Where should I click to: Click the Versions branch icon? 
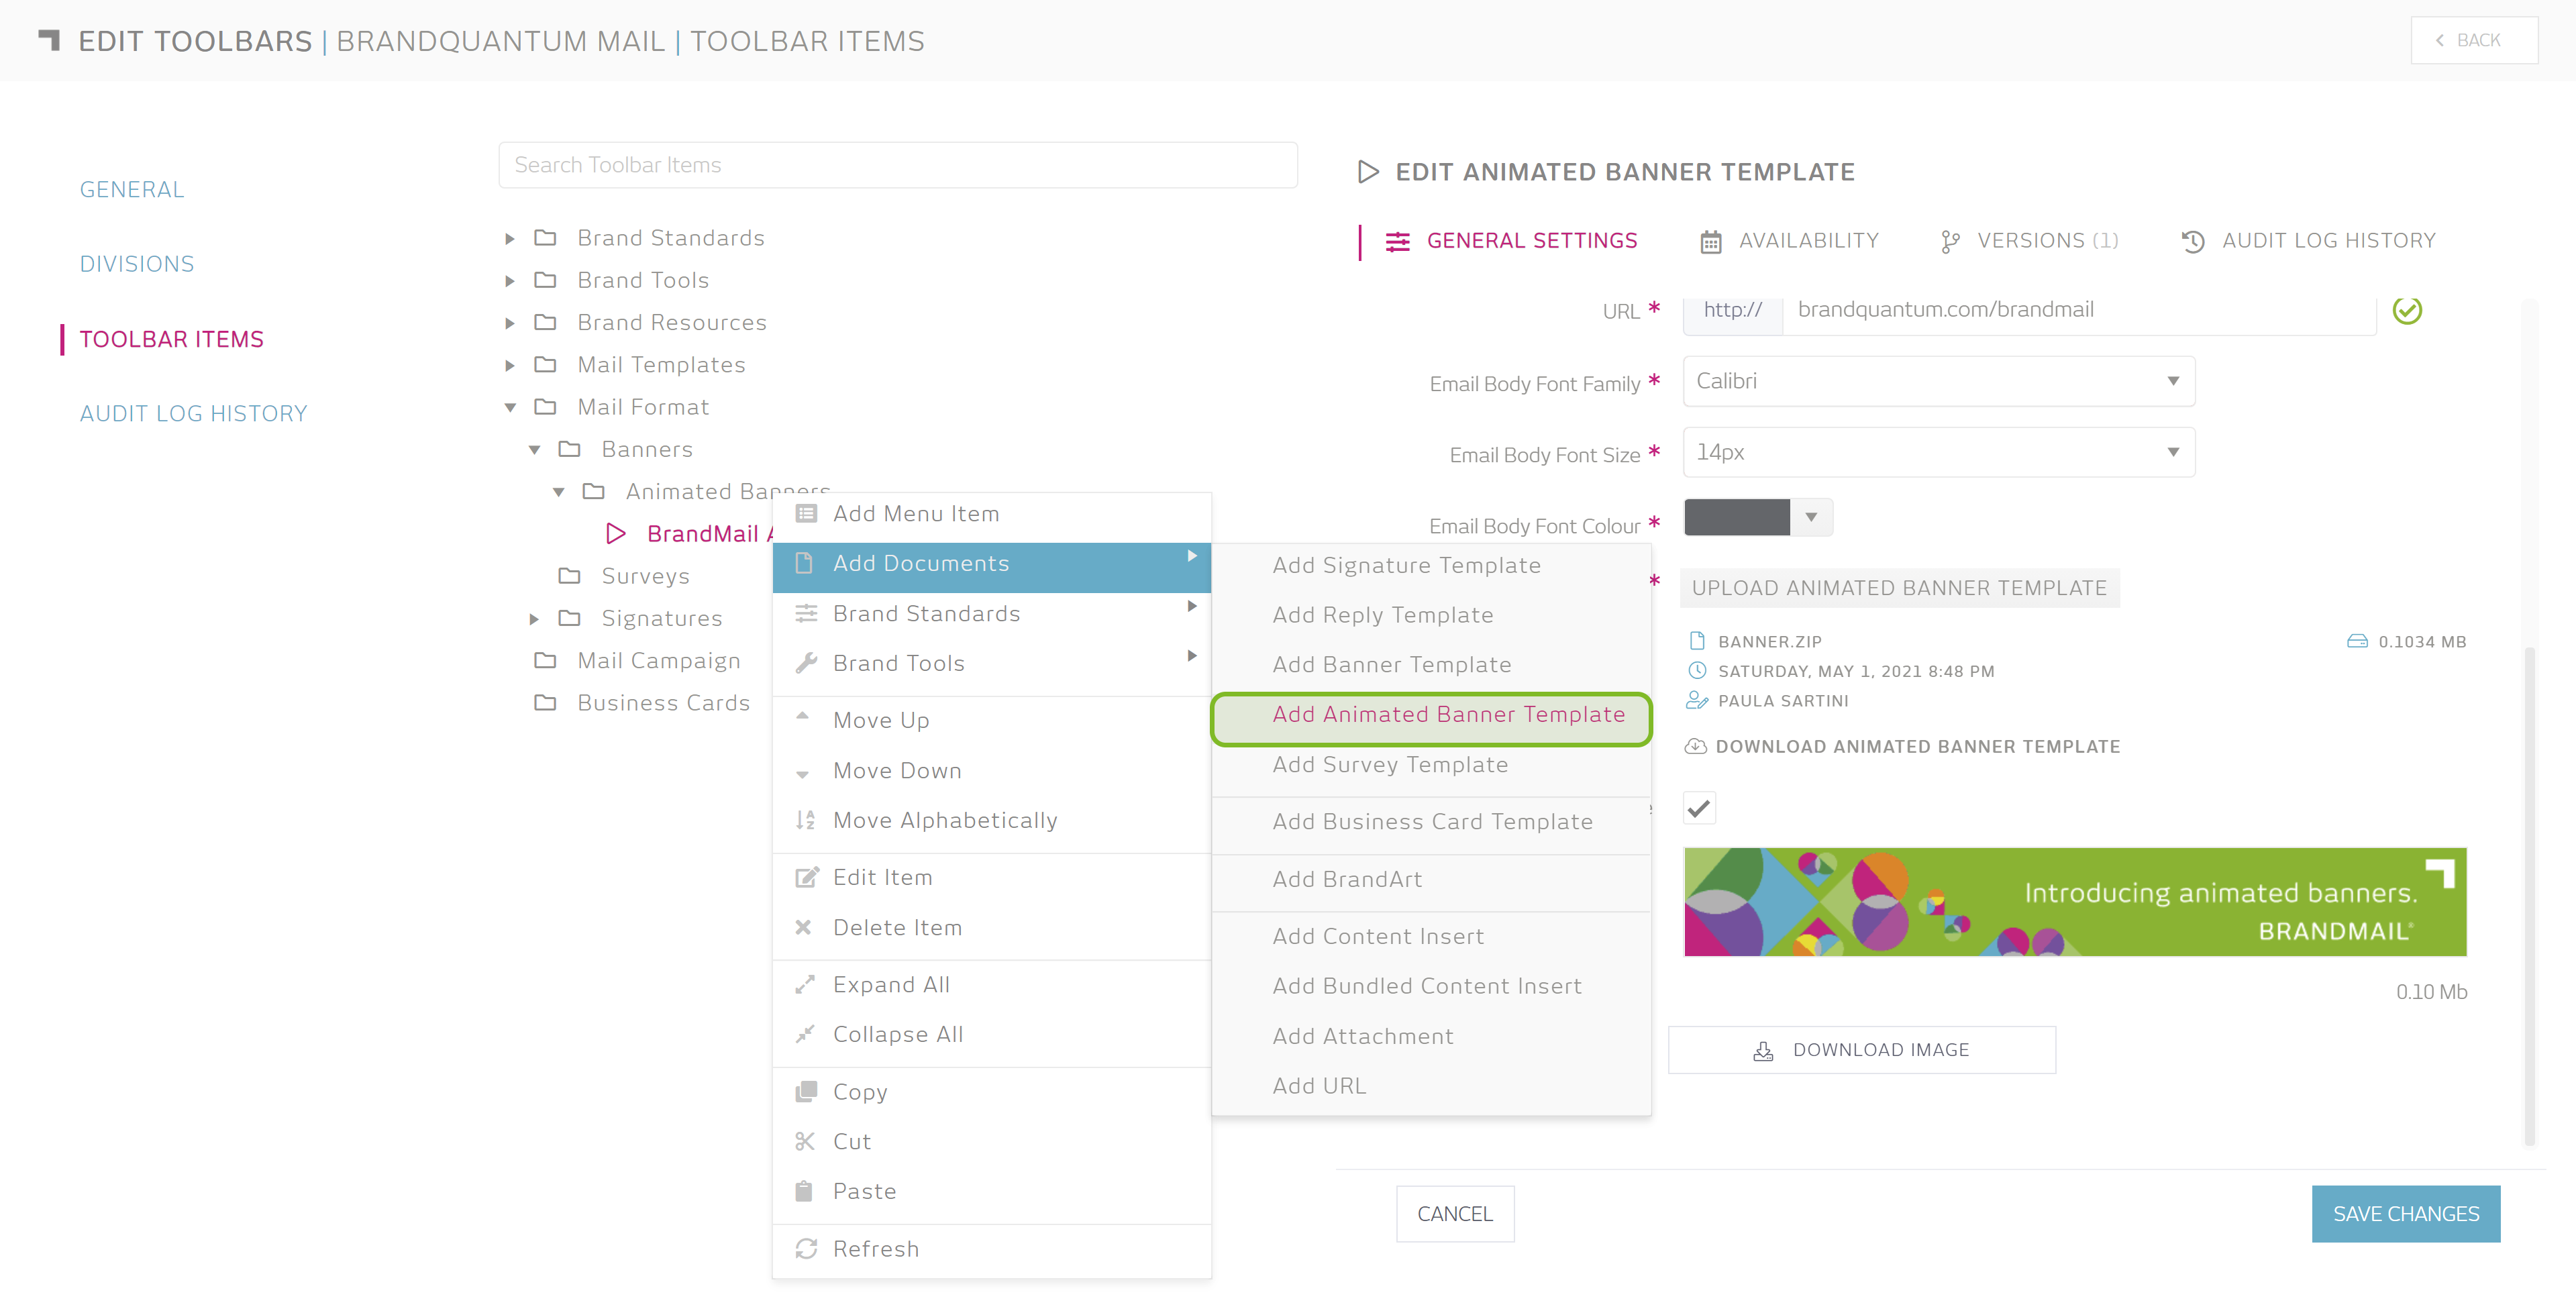coord(1949,241)
